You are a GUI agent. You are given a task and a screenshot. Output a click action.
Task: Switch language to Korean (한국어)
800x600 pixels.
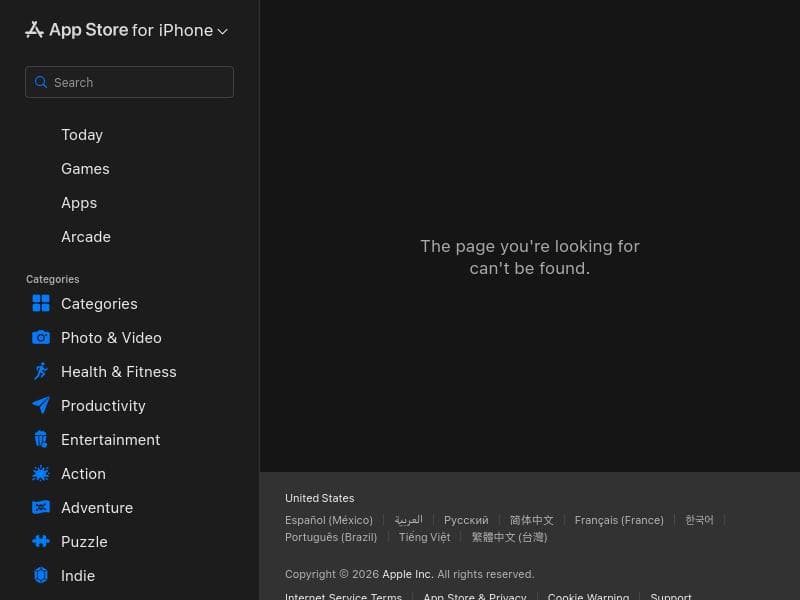point(699,520)
